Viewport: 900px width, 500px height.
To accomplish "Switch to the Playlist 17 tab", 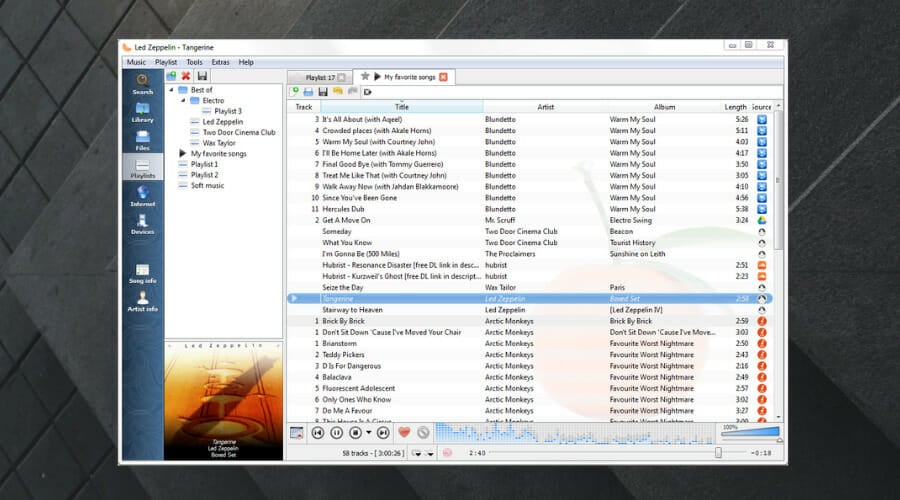I will click(319, 77).
